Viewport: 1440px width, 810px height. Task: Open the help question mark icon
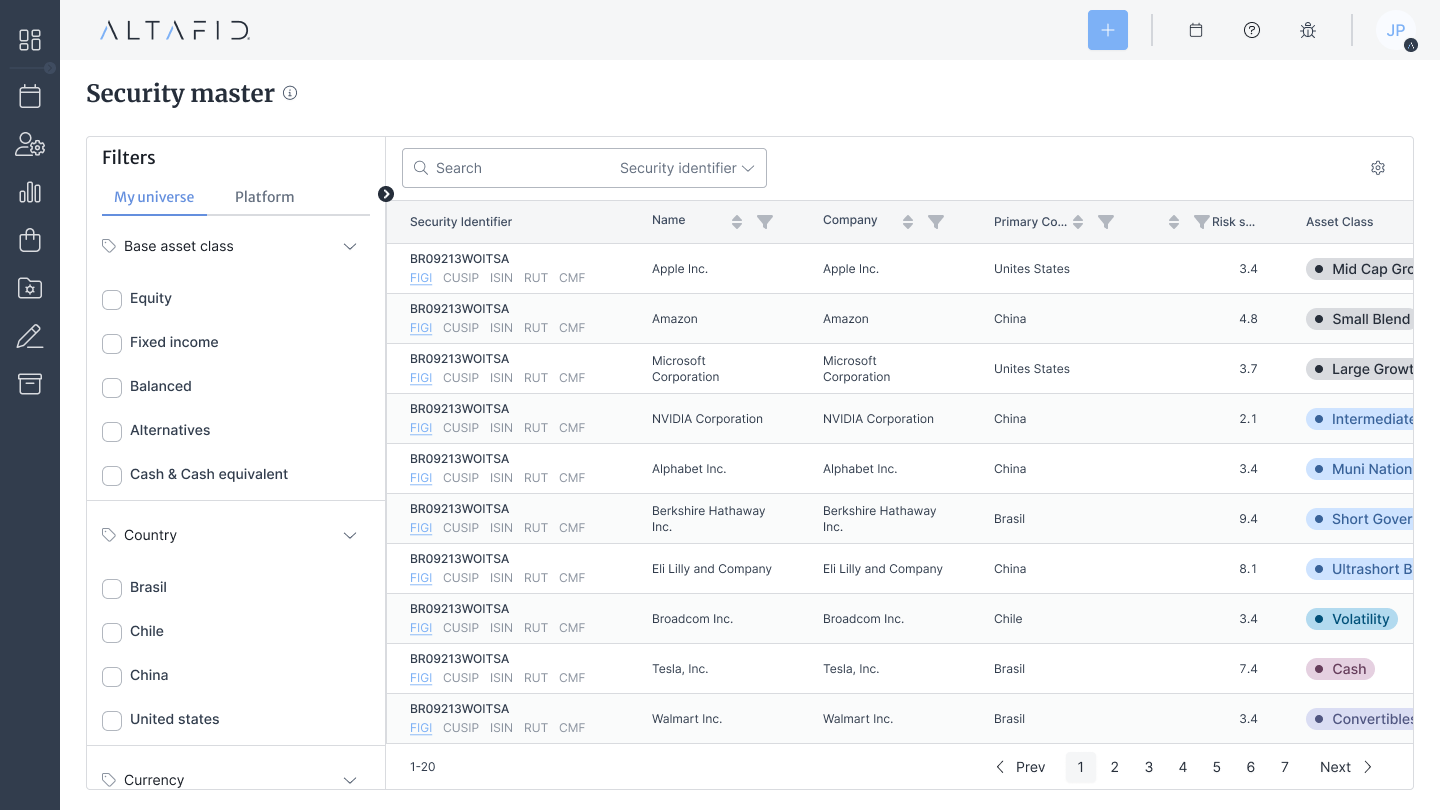click(1251, 30)
